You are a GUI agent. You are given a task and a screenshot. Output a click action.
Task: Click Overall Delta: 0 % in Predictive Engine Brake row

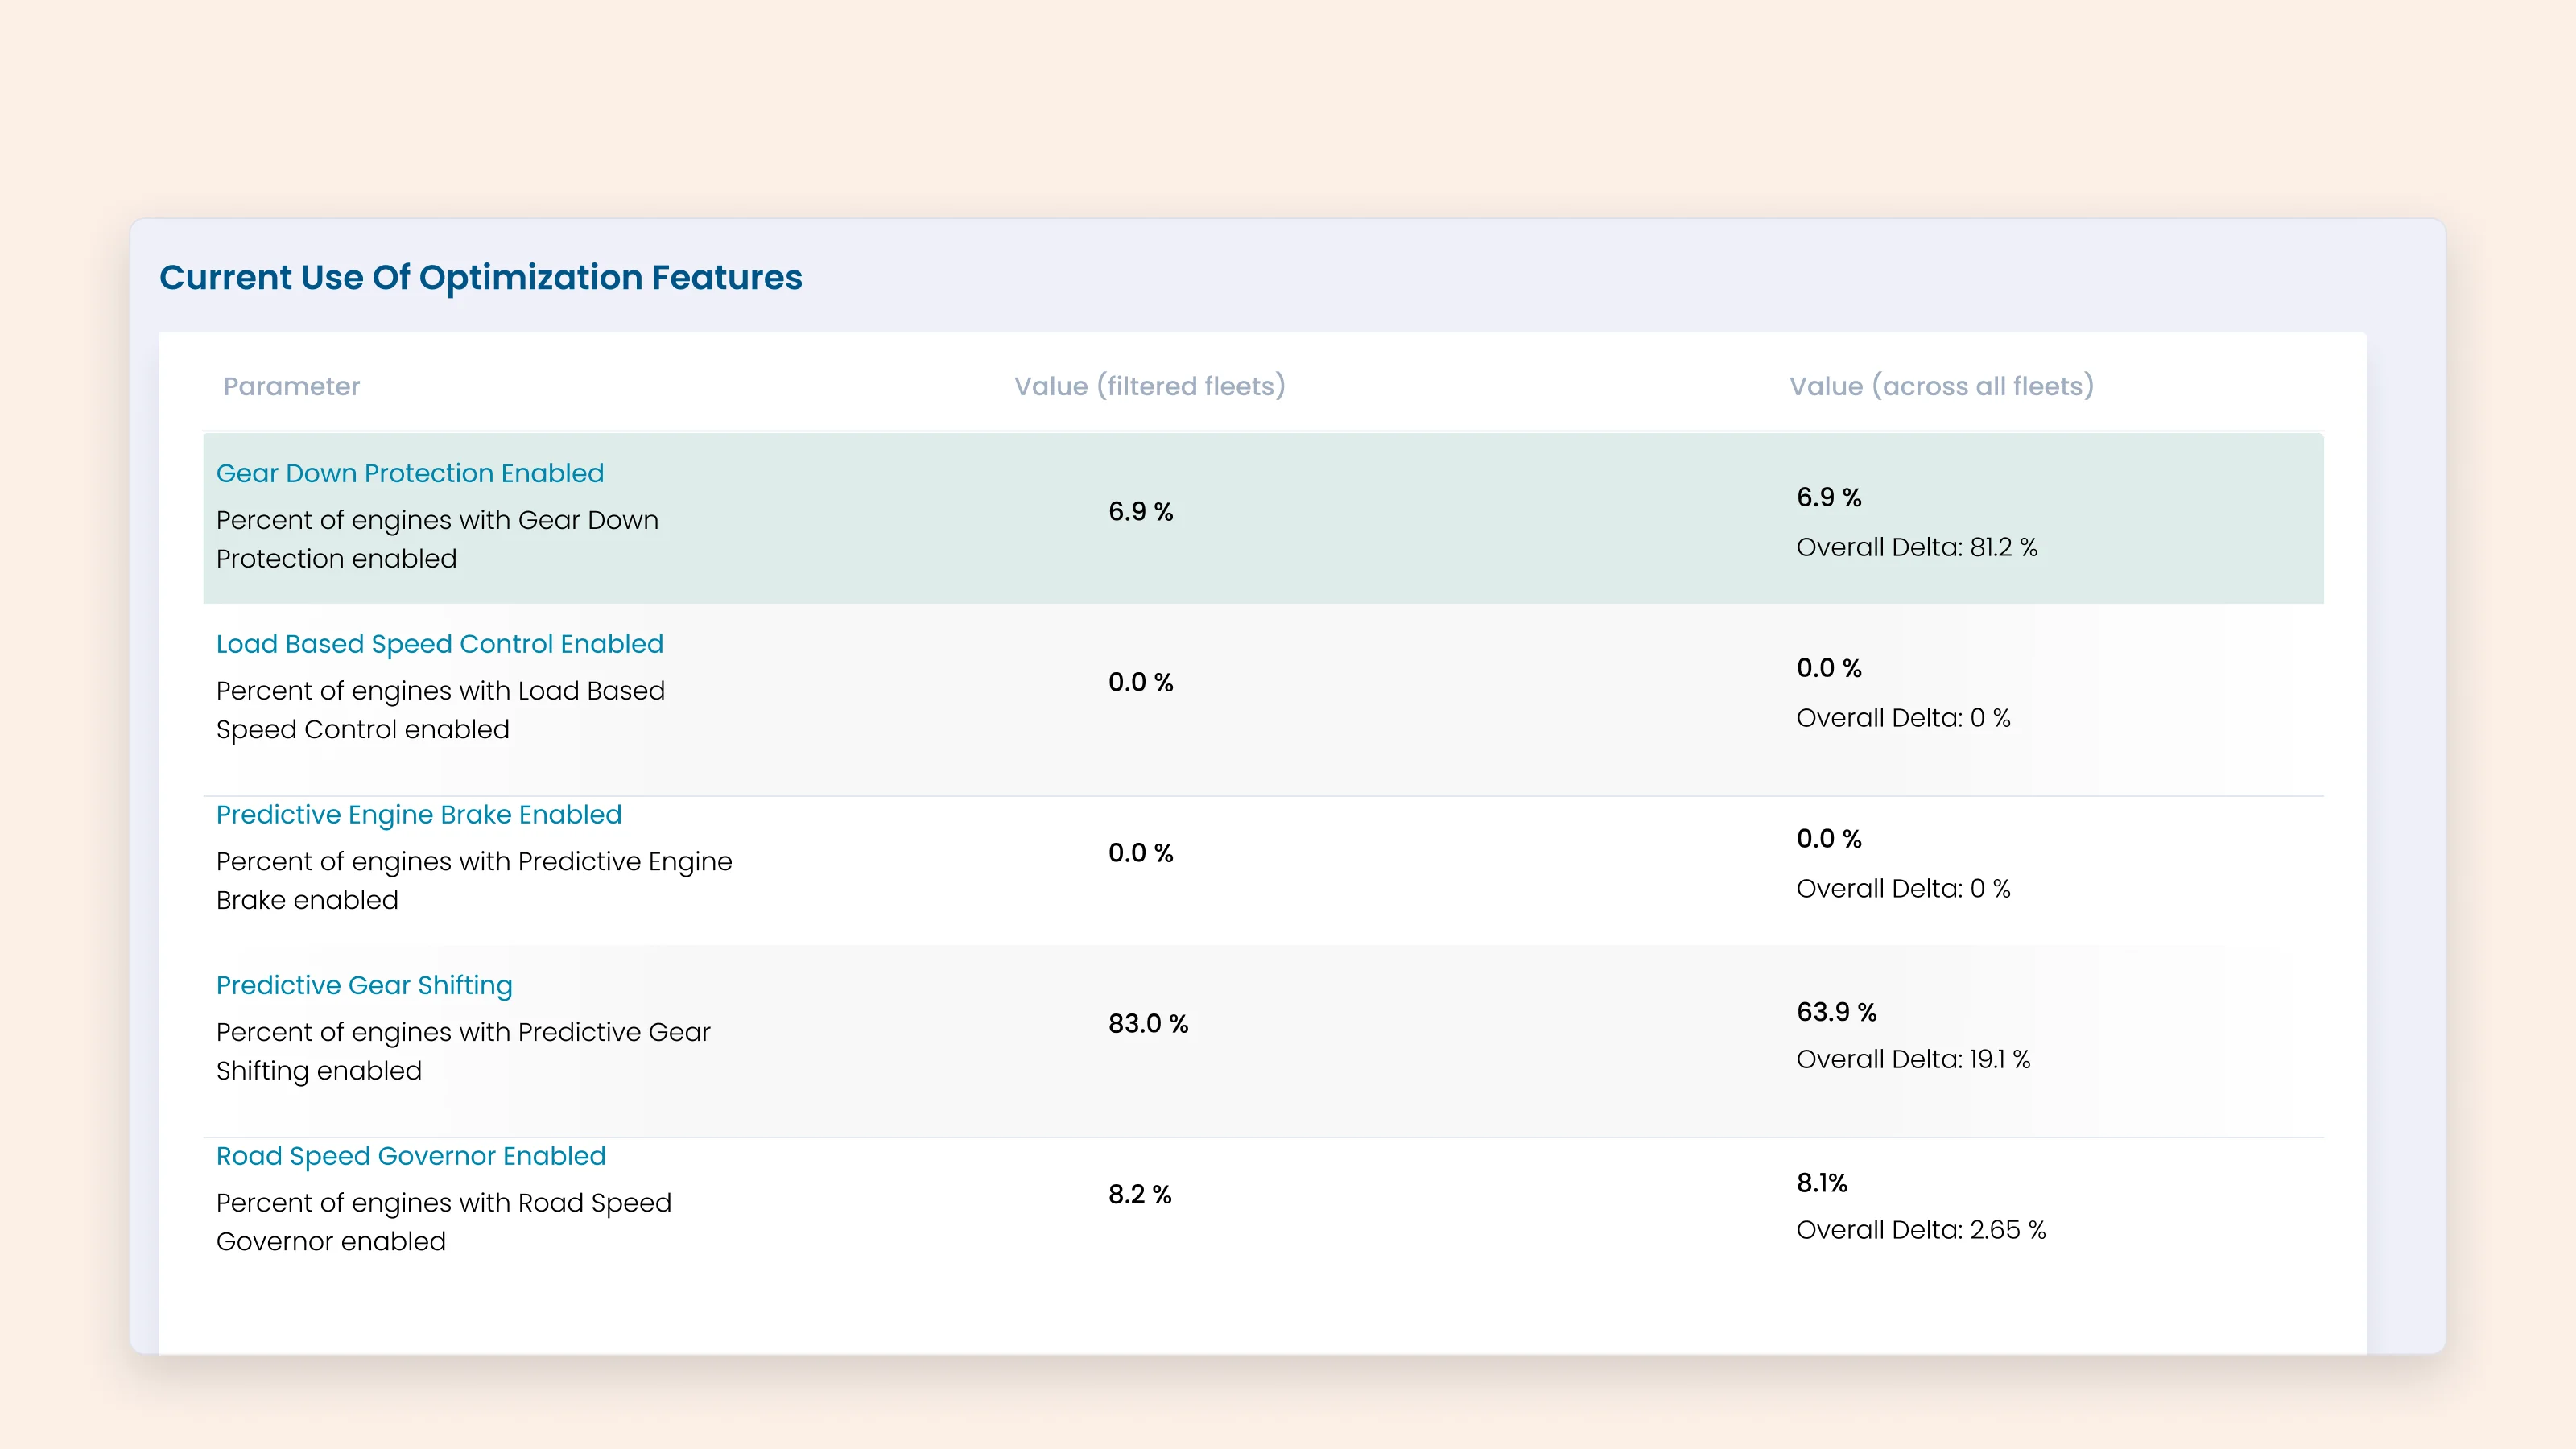[x=1903, y=889]
